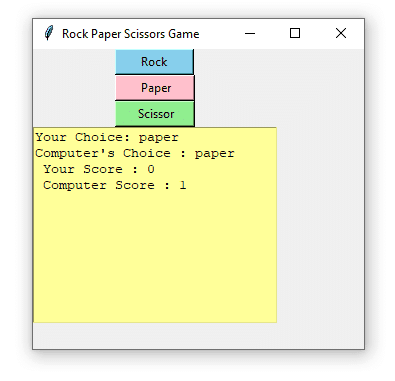Viewport: 395px width, 381px height.
Task: Click the word 'Computer's' in the results text
Action: point(75,153)
